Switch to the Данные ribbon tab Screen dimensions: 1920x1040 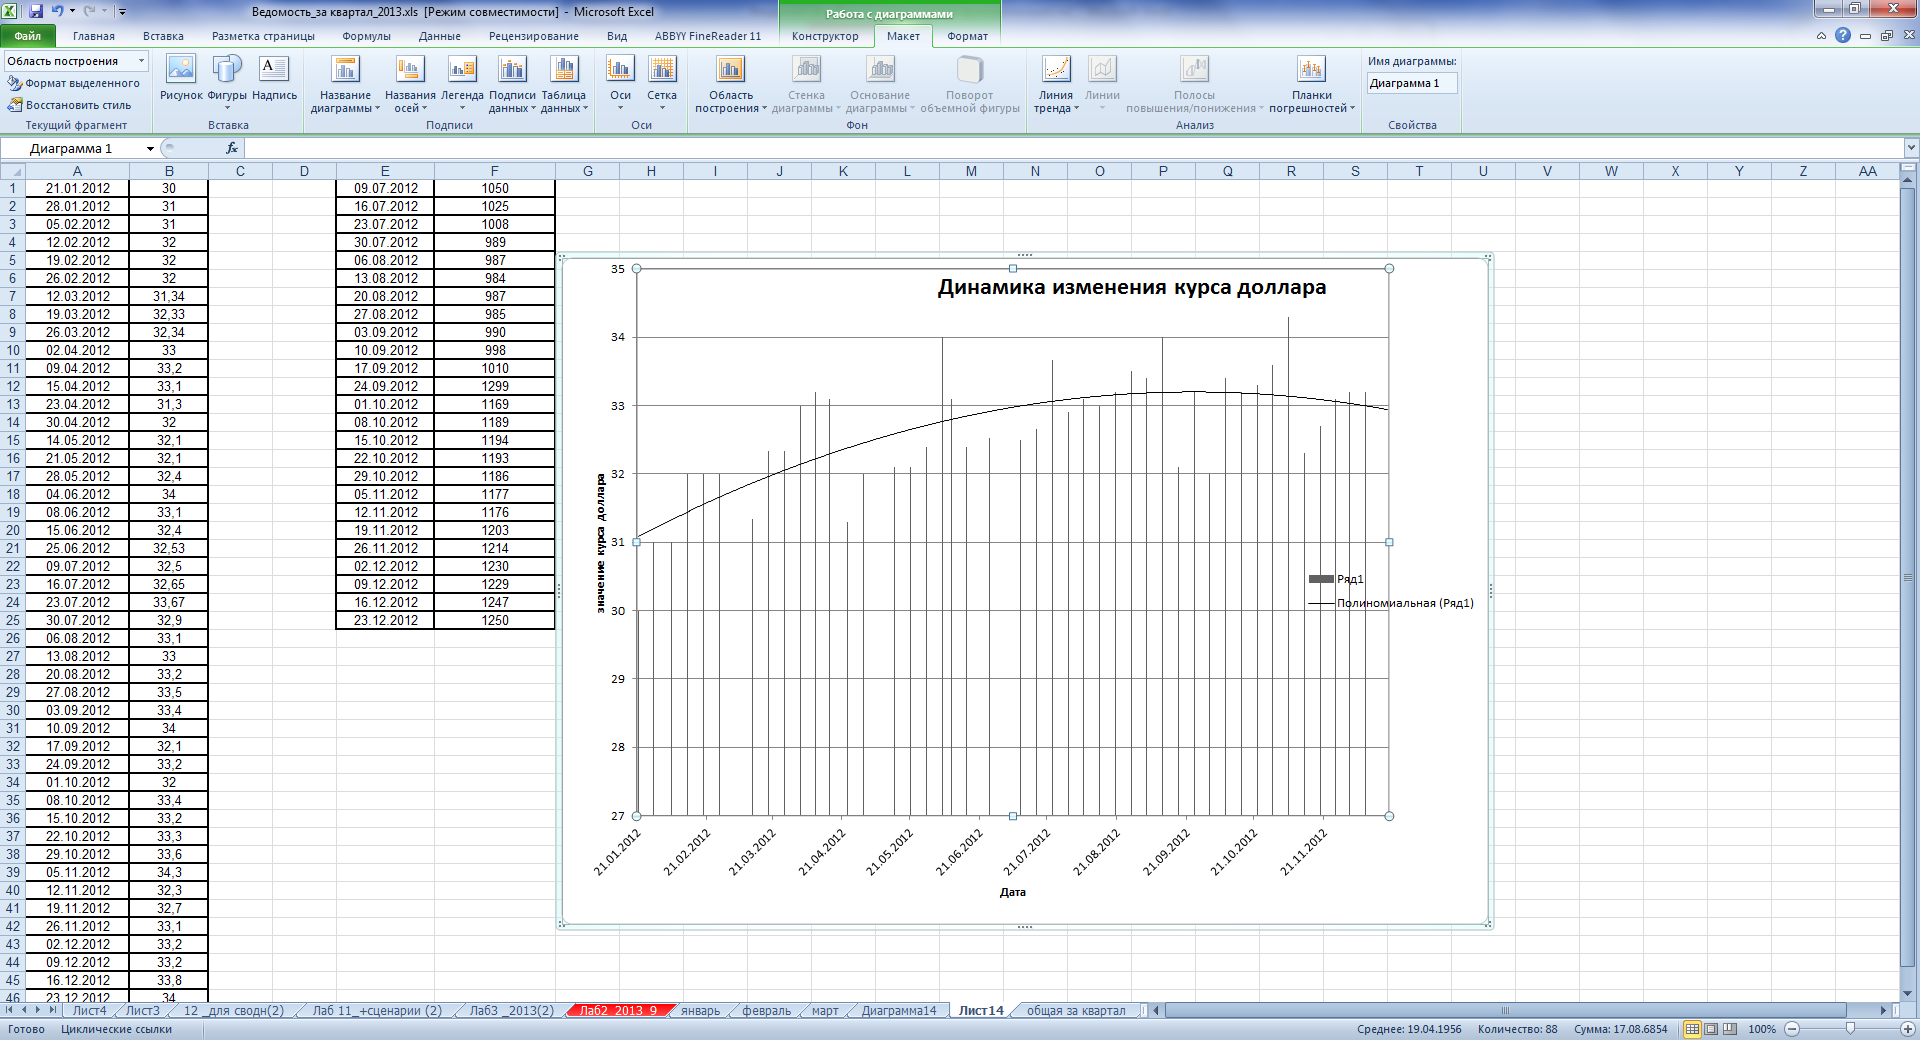(440, 36)
